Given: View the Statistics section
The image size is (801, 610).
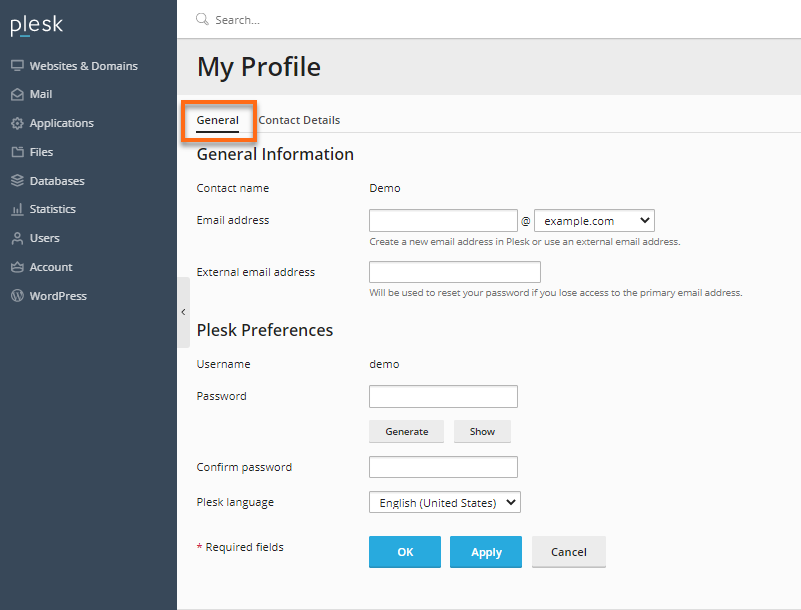Looking at the screenshot, I should point(56,209).
